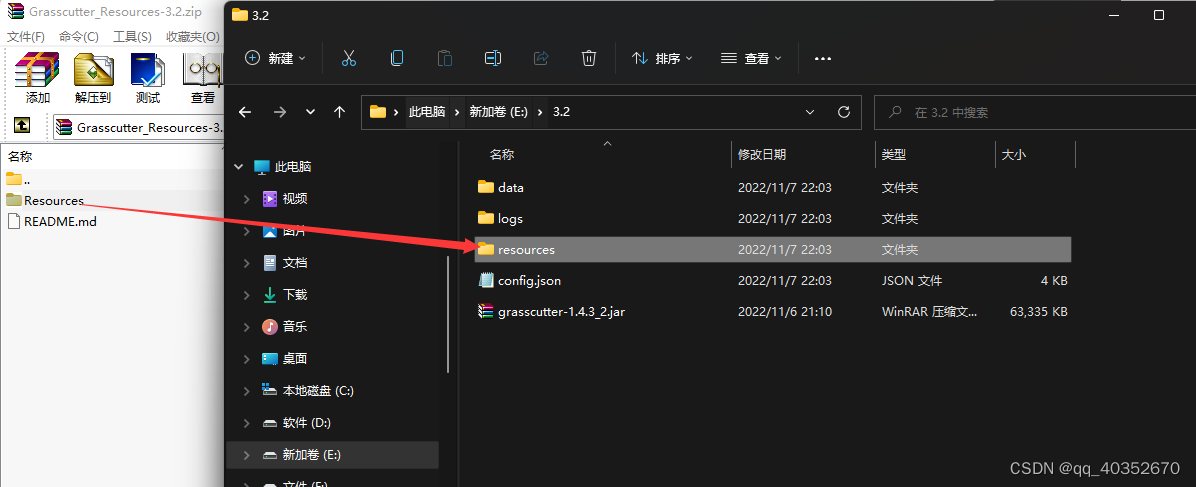This screenshot has width=1196, height=487.
Task: Click navigation pane vertical scrollbar
Action: click(448, 313)
